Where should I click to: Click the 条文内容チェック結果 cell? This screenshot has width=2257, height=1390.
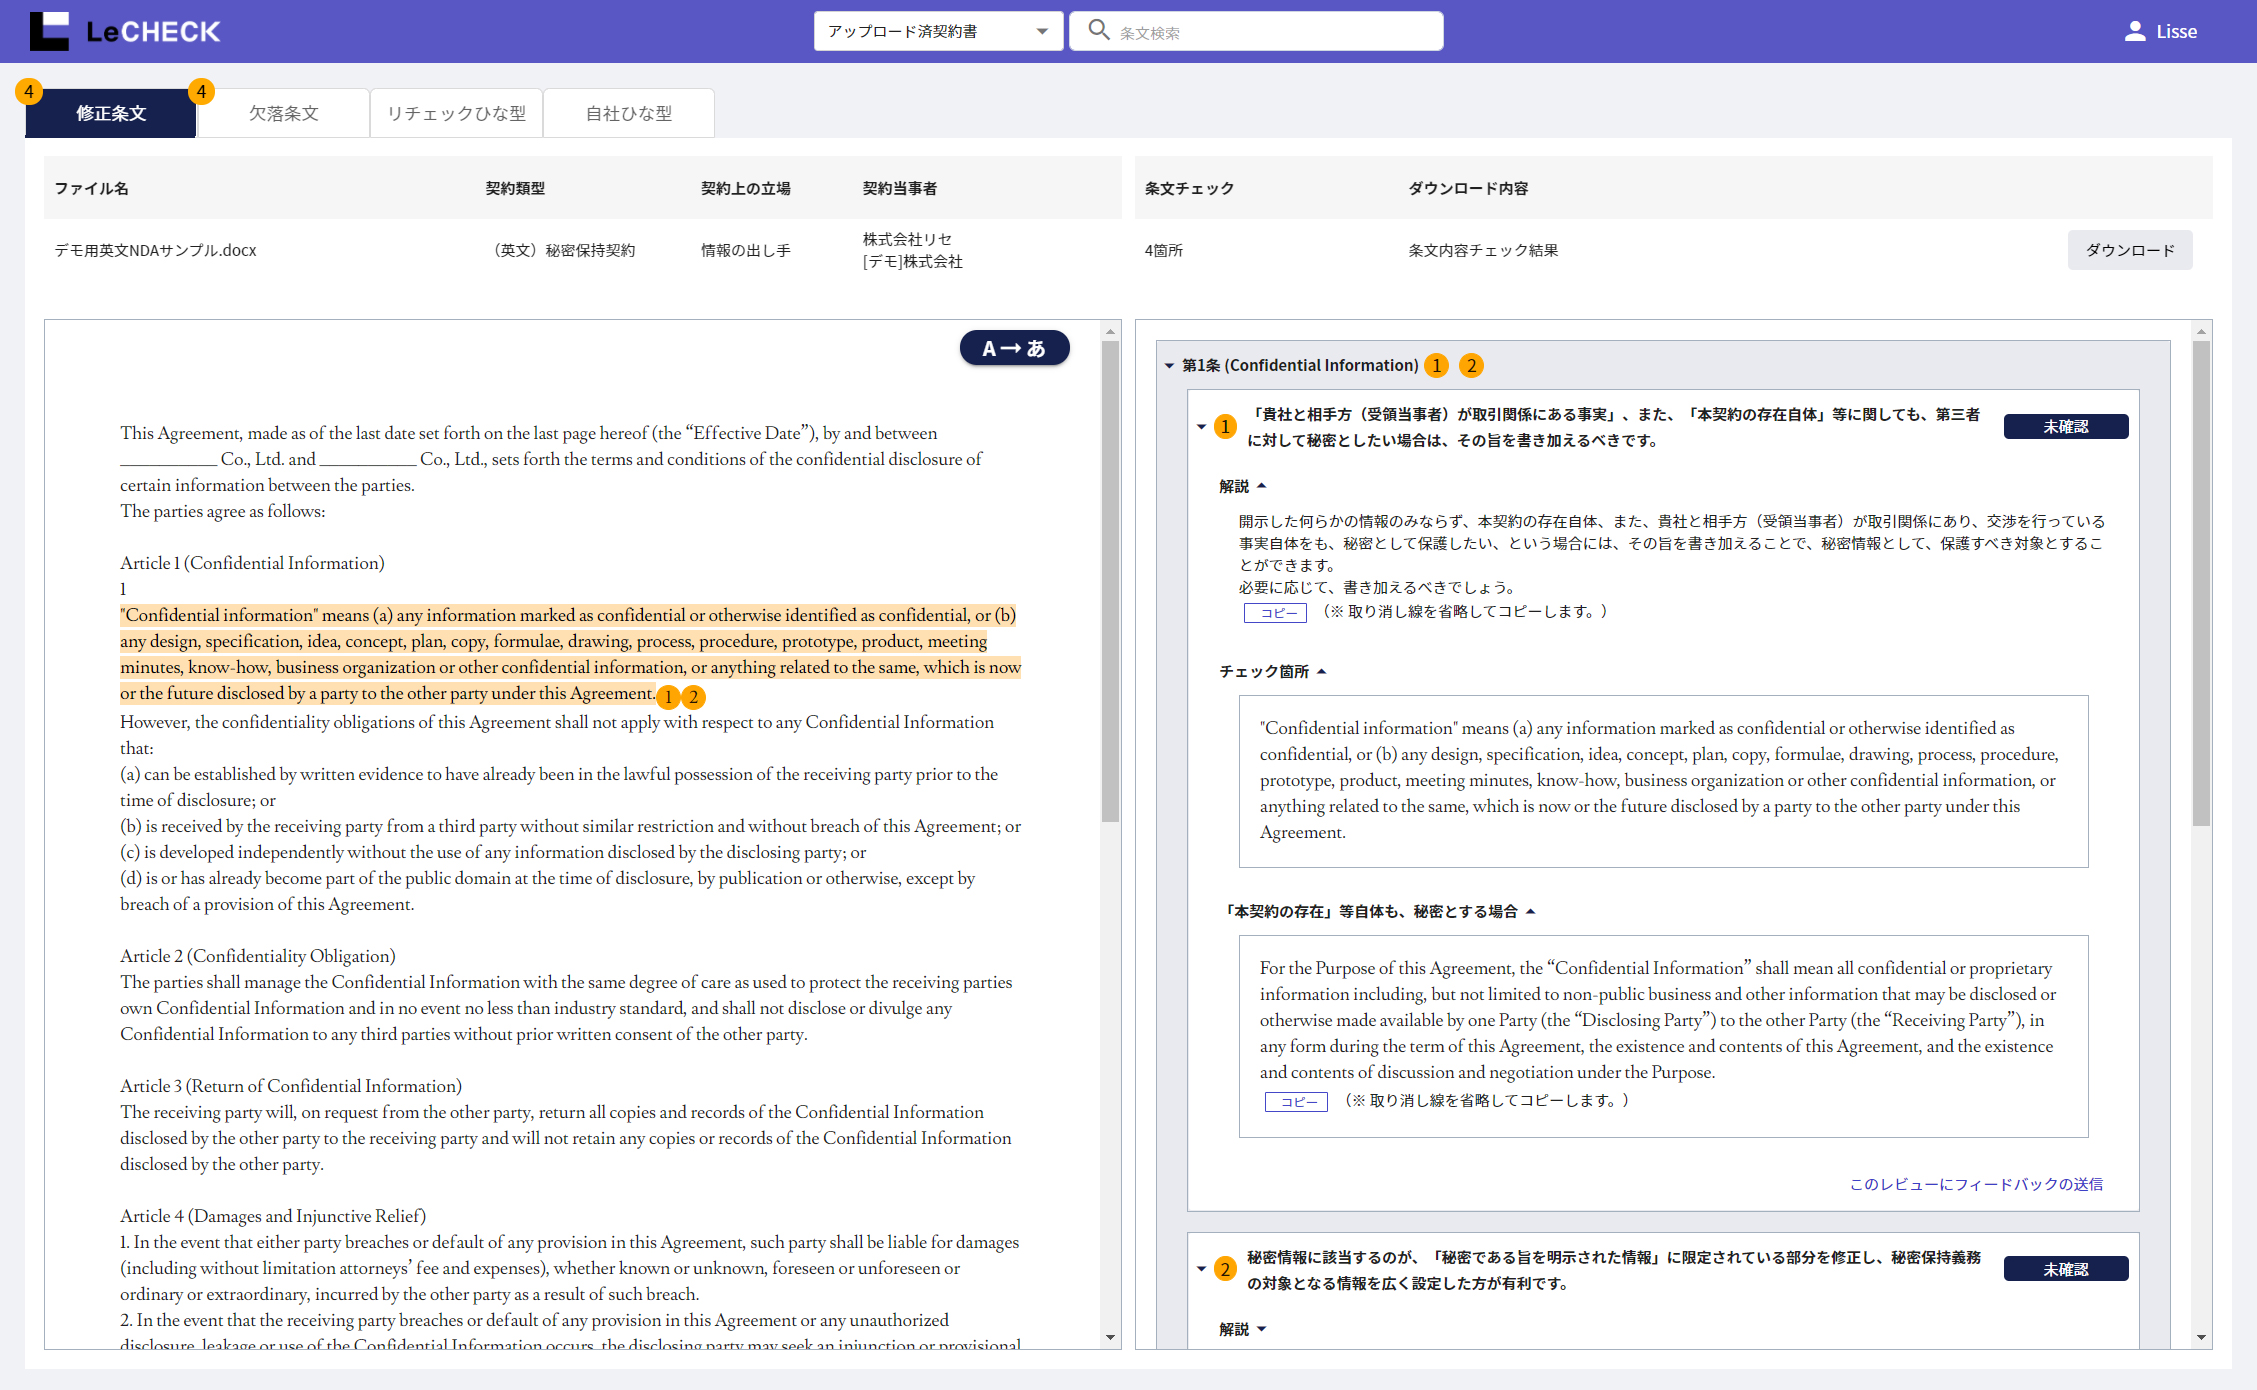point(1483,250)
